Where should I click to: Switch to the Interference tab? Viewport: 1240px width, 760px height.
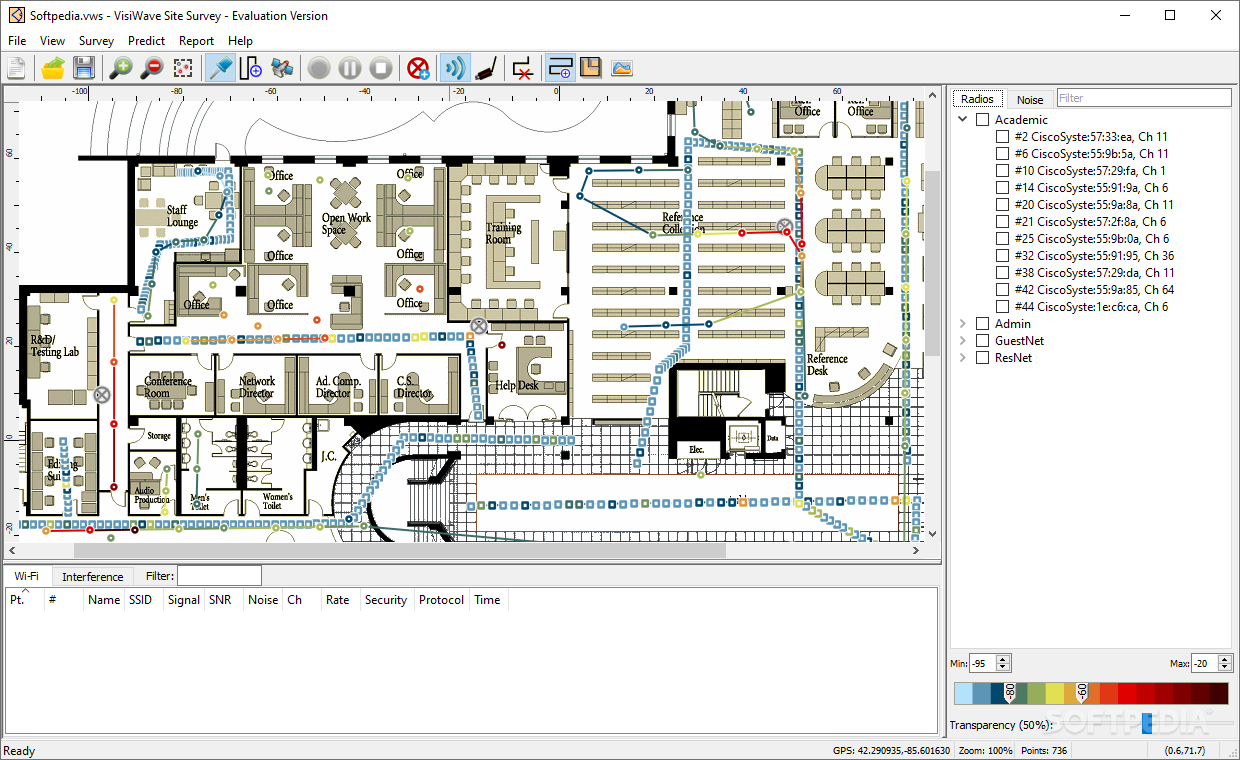92,577
